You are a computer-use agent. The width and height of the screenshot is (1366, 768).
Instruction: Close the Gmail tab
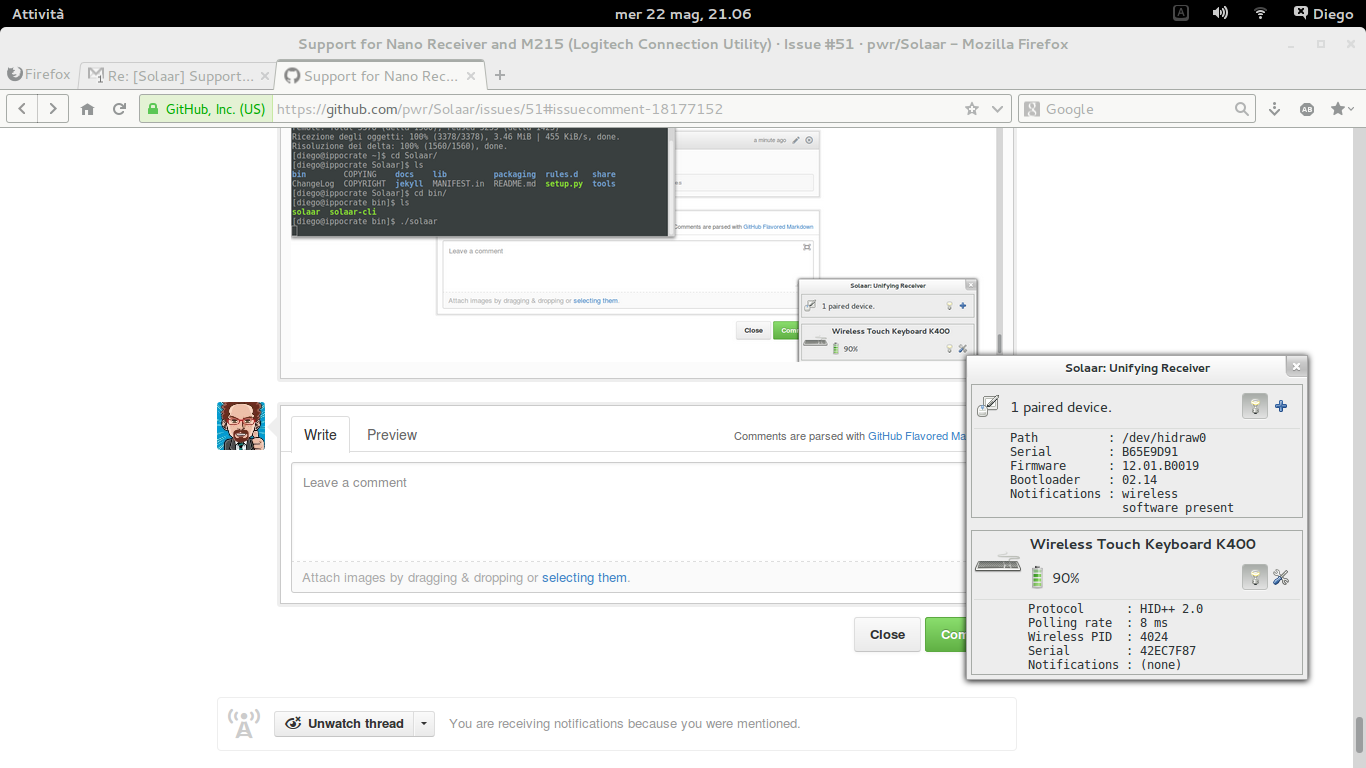click(x=265, y=76)
